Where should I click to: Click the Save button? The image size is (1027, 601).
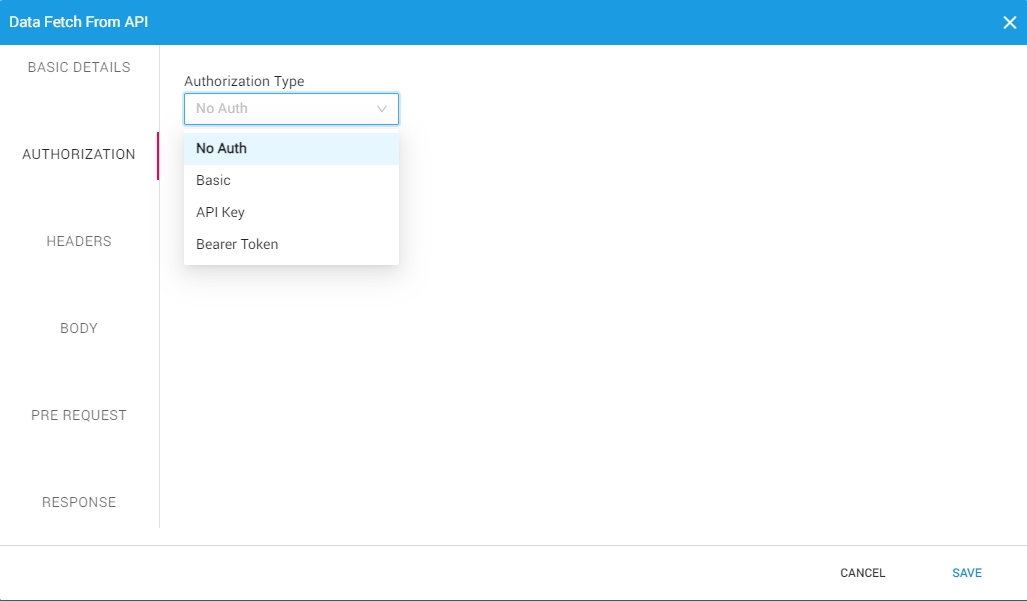[966, 573]
